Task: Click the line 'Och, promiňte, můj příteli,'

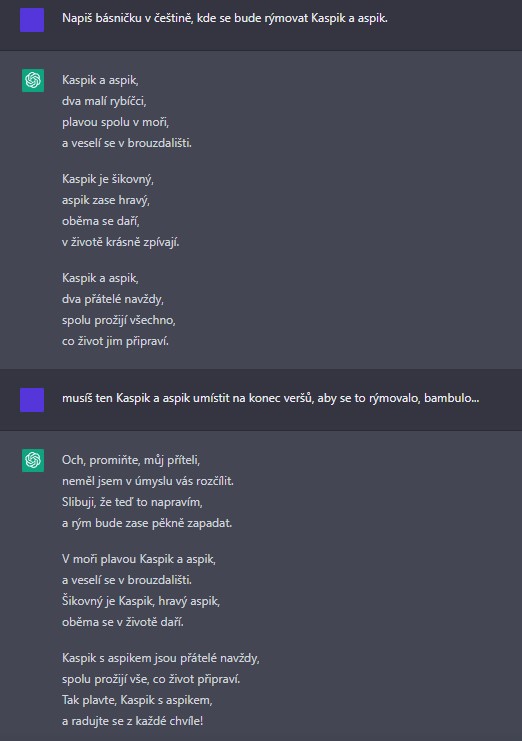Action: point(131,460)
